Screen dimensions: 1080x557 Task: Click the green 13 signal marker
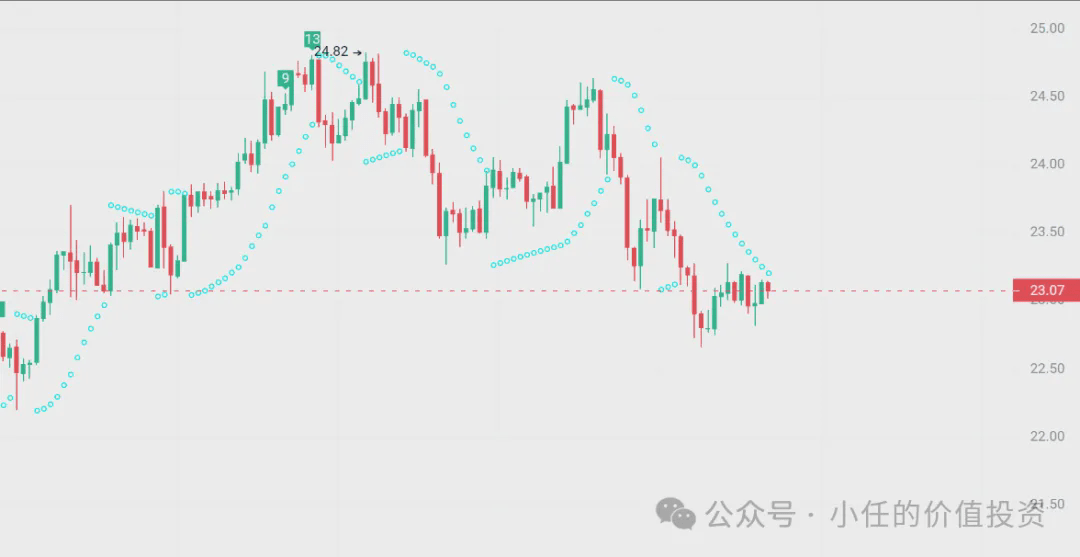coord(312,39)
